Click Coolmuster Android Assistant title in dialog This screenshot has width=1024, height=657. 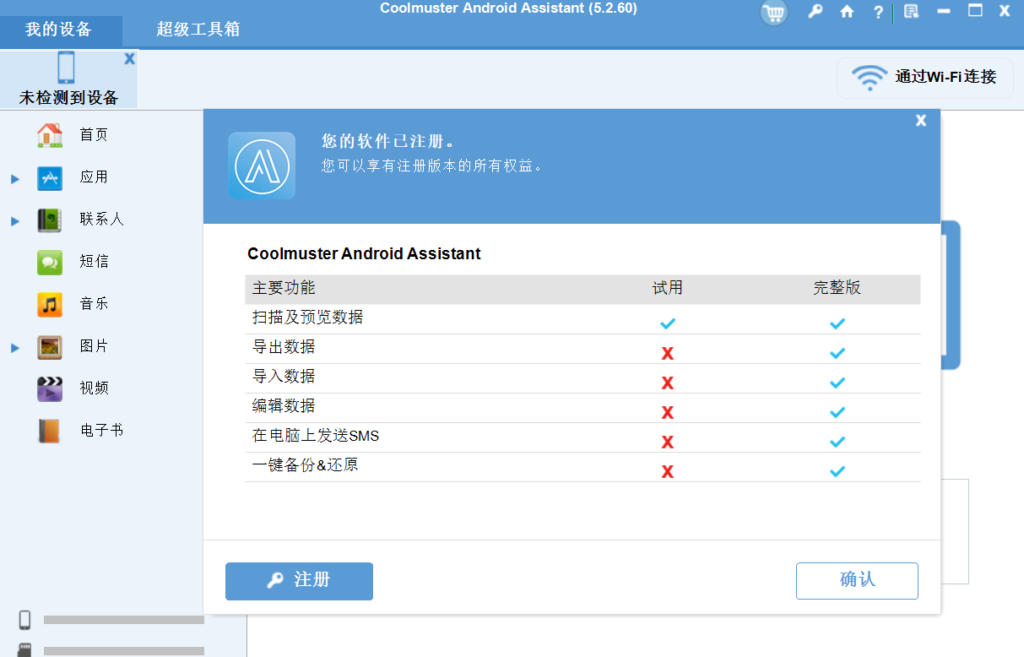[x=364, y=253]
